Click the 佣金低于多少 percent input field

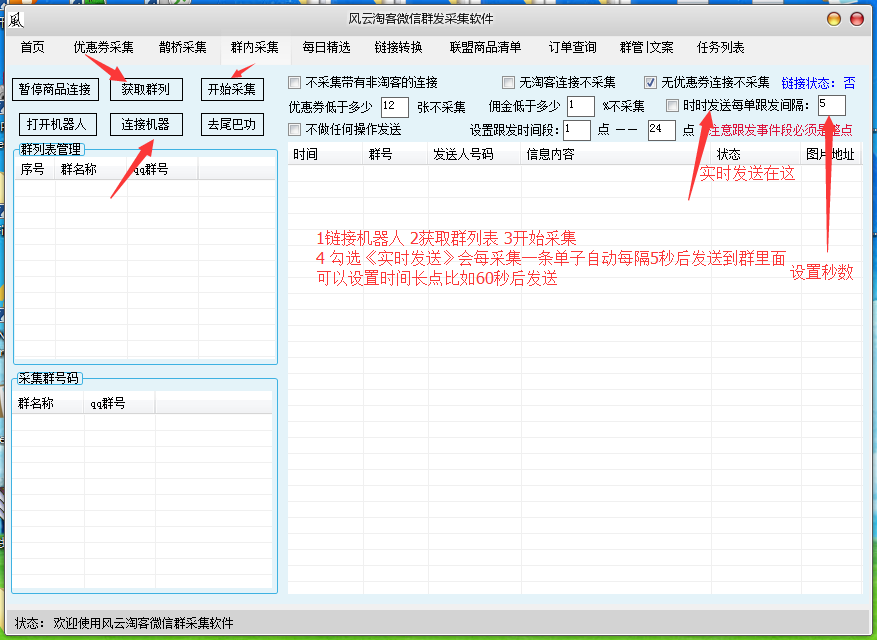tap(581, 106)
